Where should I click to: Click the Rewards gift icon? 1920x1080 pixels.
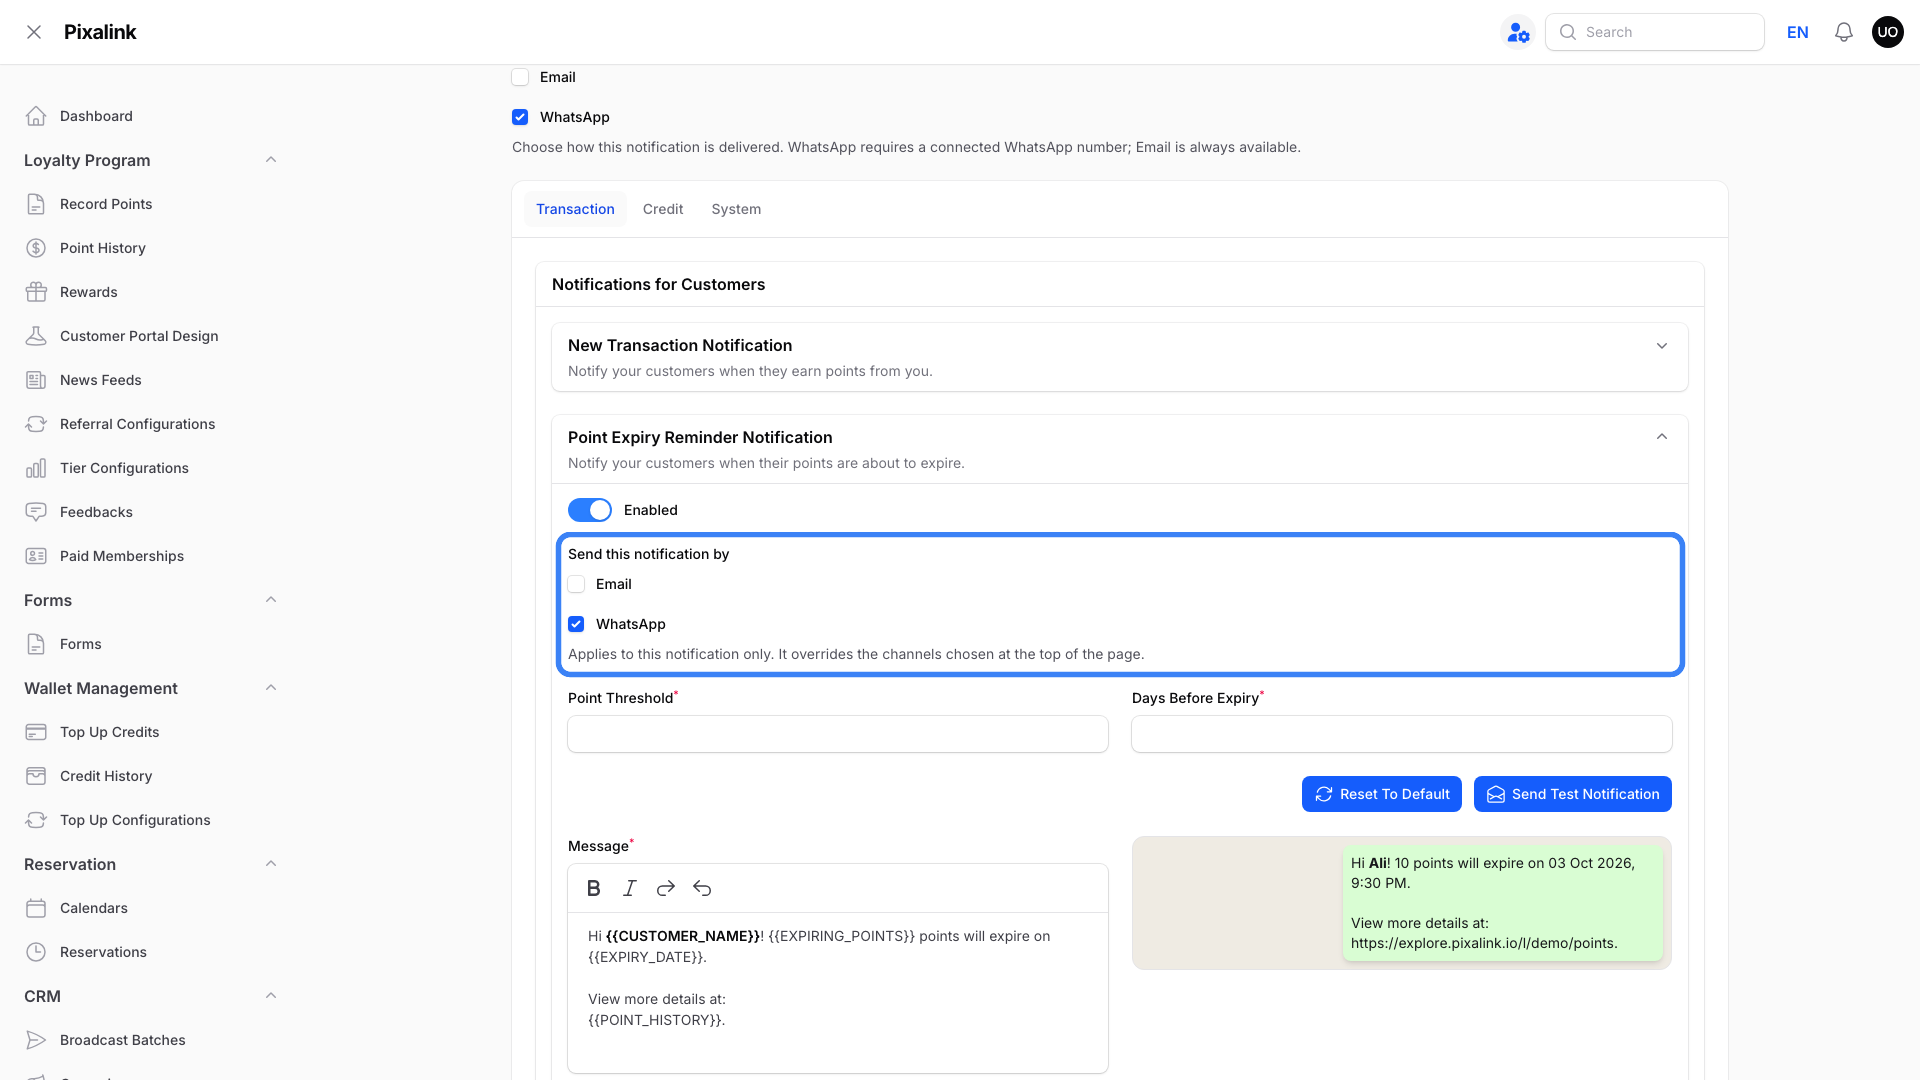coord(36,292)
